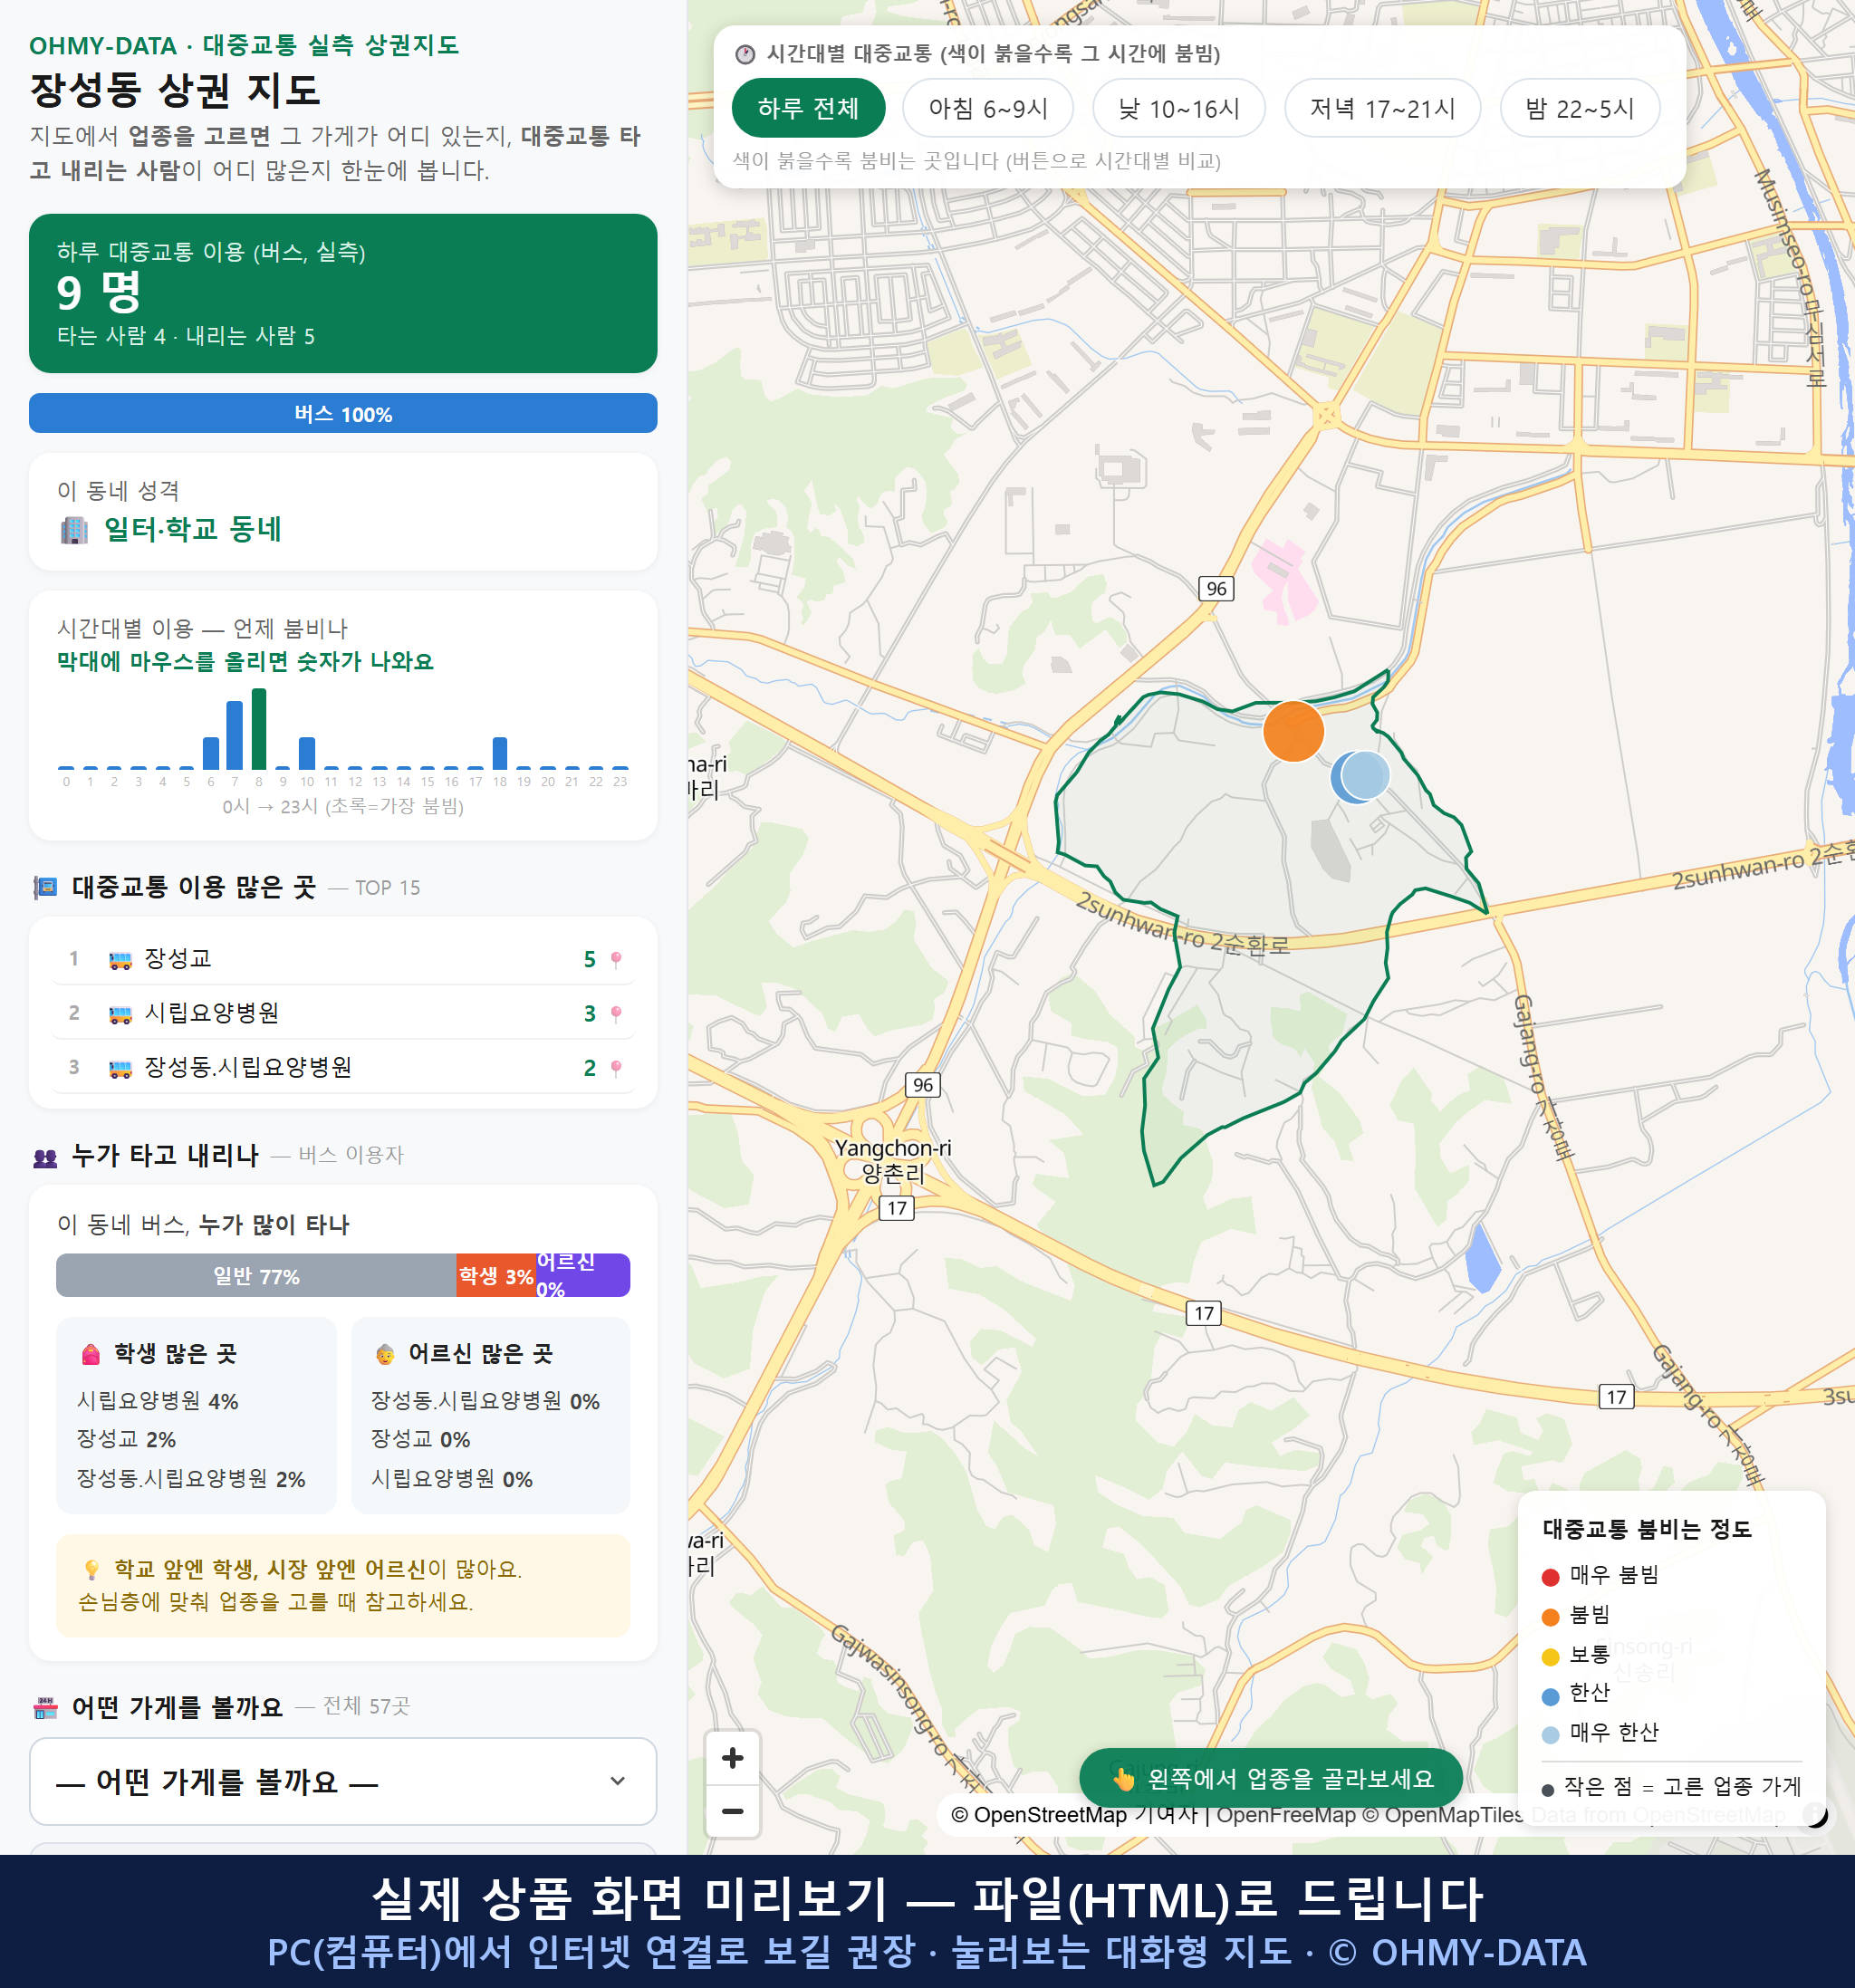The height and width of the screenshot is (1988, 1855).
Task: Select the 시립요양병원 stop row
Action: [x=343, y=1012]
